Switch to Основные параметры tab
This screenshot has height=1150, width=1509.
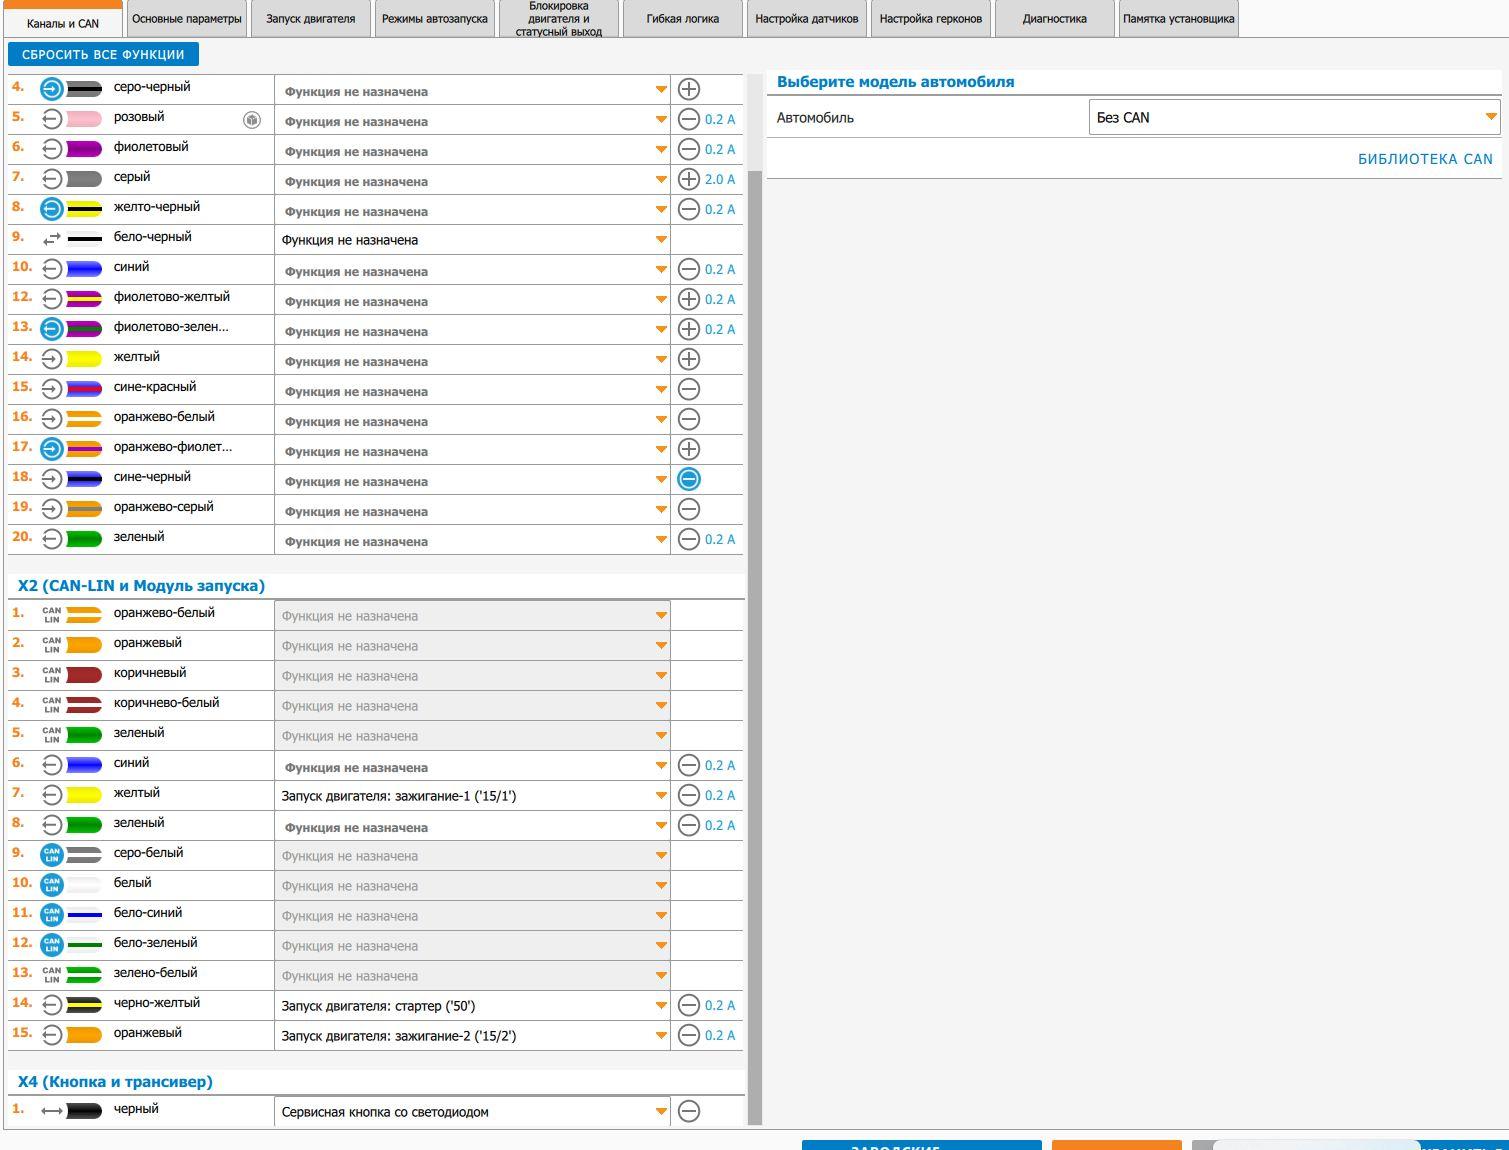pyautogui.click(x=187, y=19)
